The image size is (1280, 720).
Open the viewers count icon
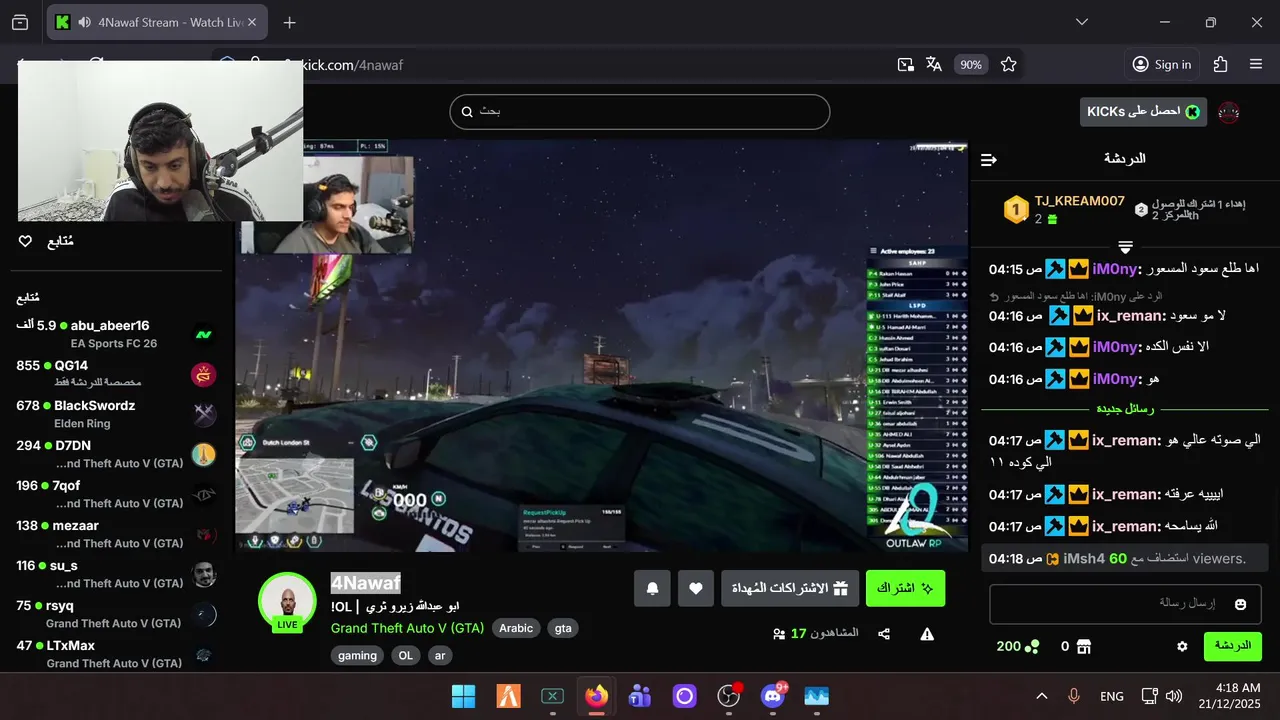(x=779, y=634)
